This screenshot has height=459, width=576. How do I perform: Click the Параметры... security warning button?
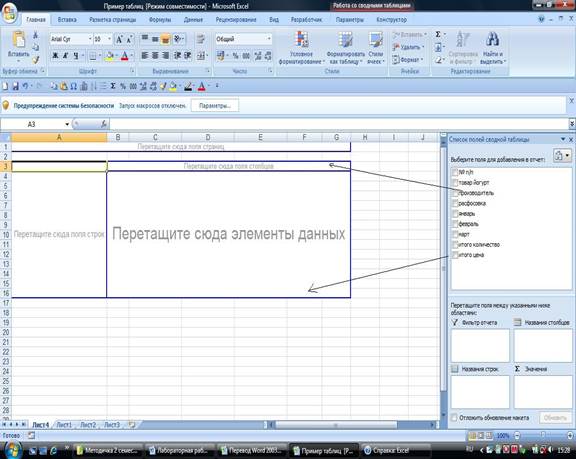(215, 106)
